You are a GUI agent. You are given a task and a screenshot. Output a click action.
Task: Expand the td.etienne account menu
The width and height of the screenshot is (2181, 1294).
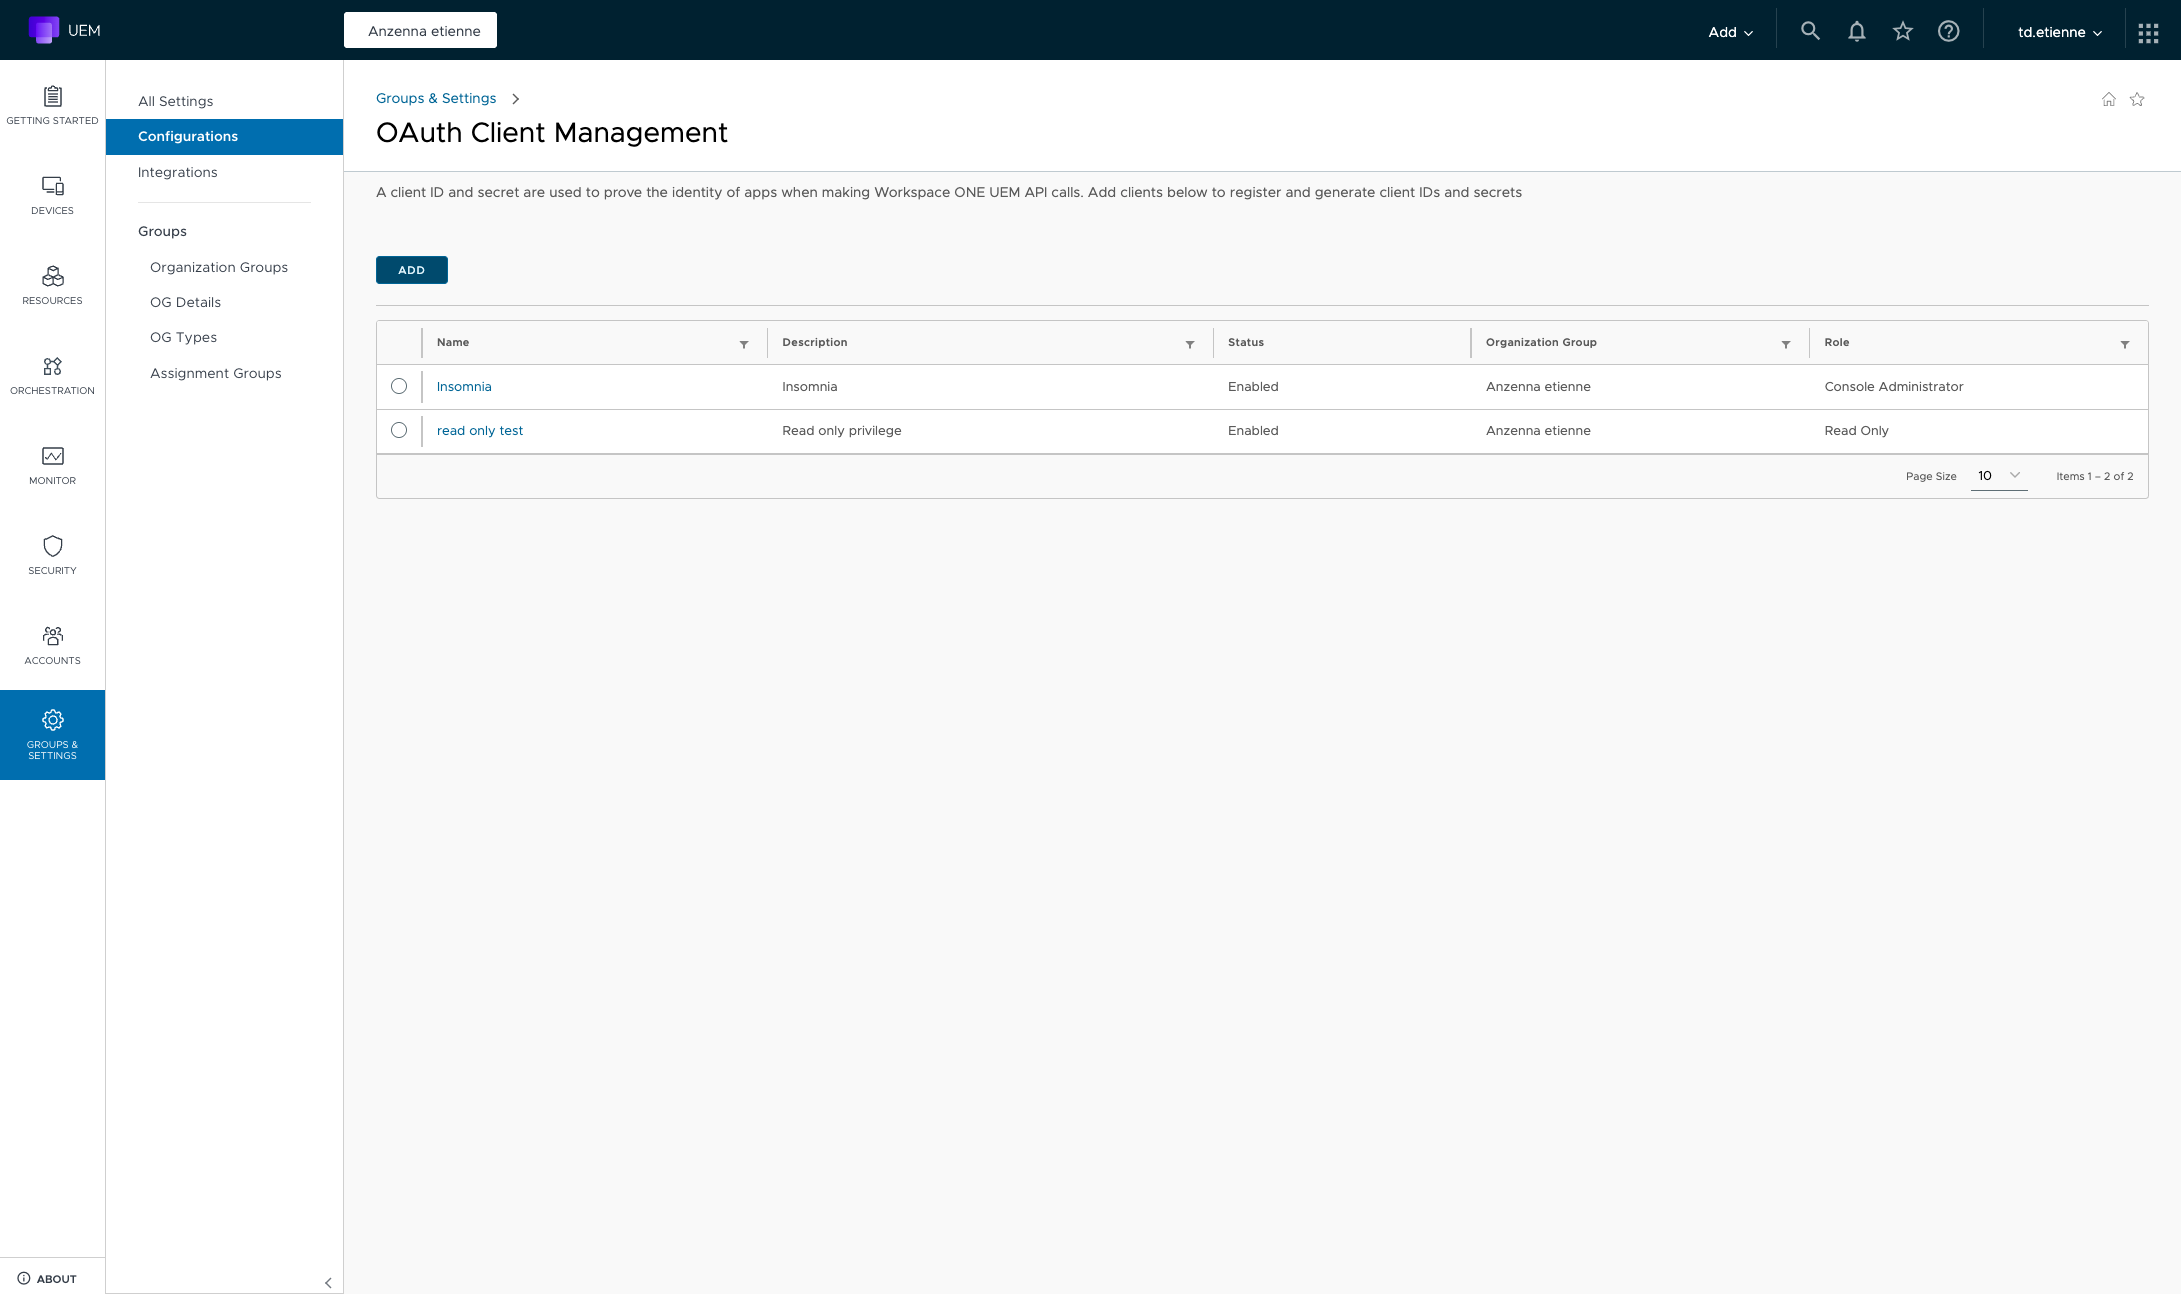[2059, 32]
